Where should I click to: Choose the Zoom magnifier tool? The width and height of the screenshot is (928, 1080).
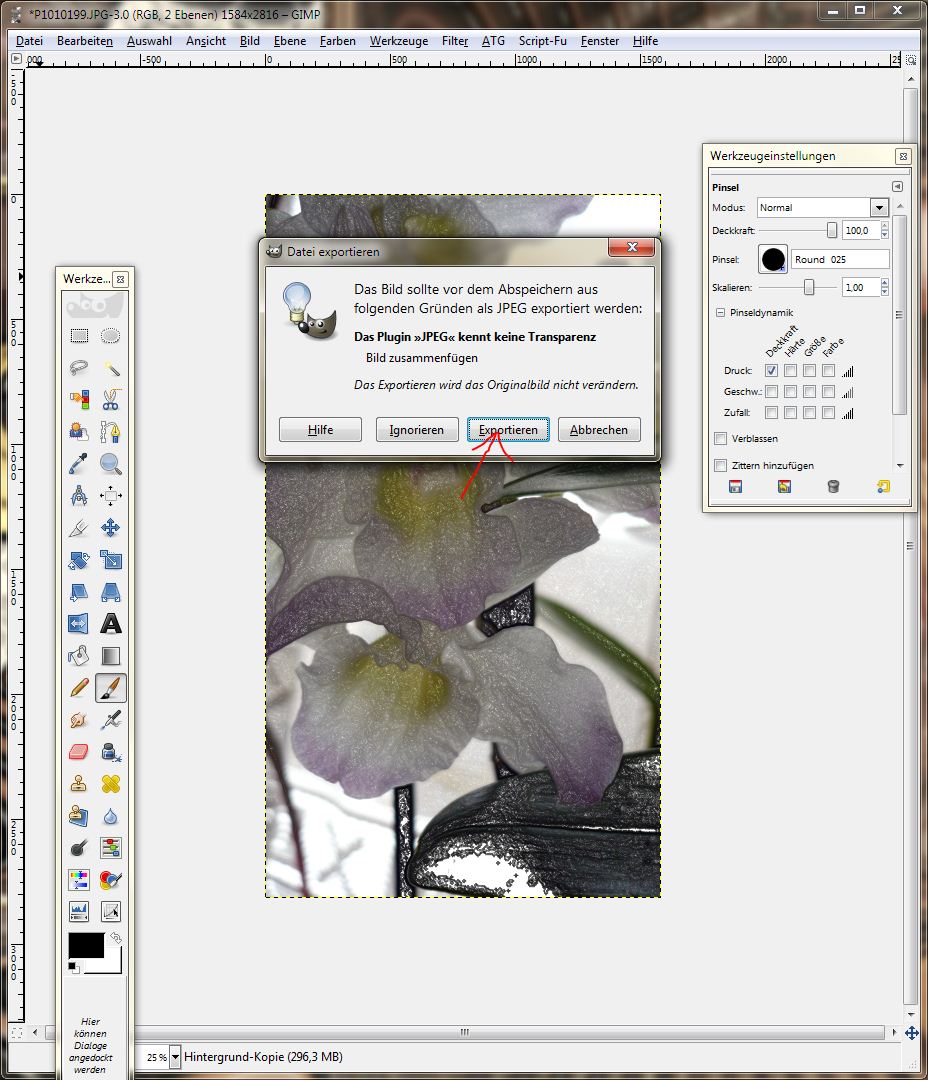pyautogui.click(x=111, y=463)
